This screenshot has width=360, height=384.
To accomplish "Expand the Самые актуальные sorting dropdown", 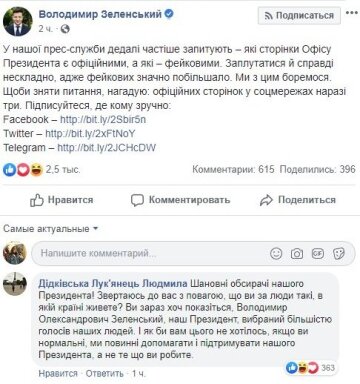I will 51,229.
